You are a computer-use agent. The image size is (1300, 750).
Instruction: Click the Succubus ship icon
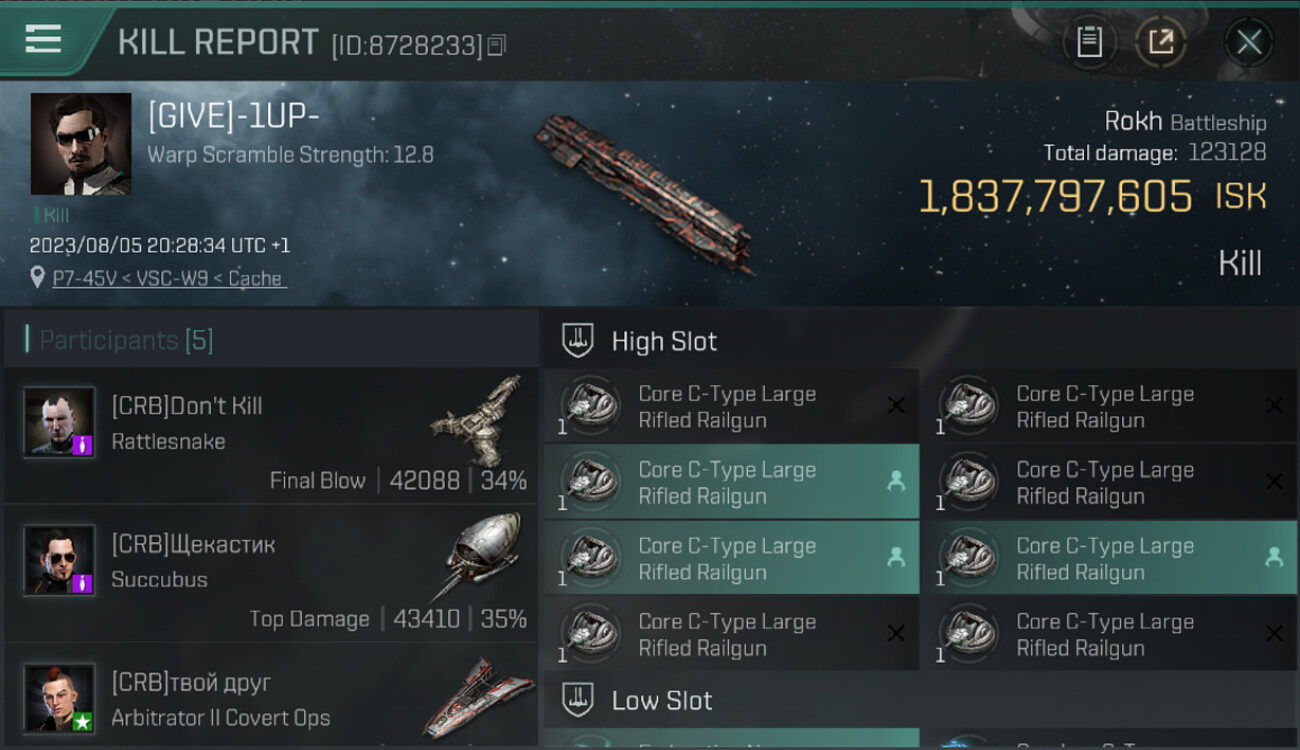pos(481,557)
